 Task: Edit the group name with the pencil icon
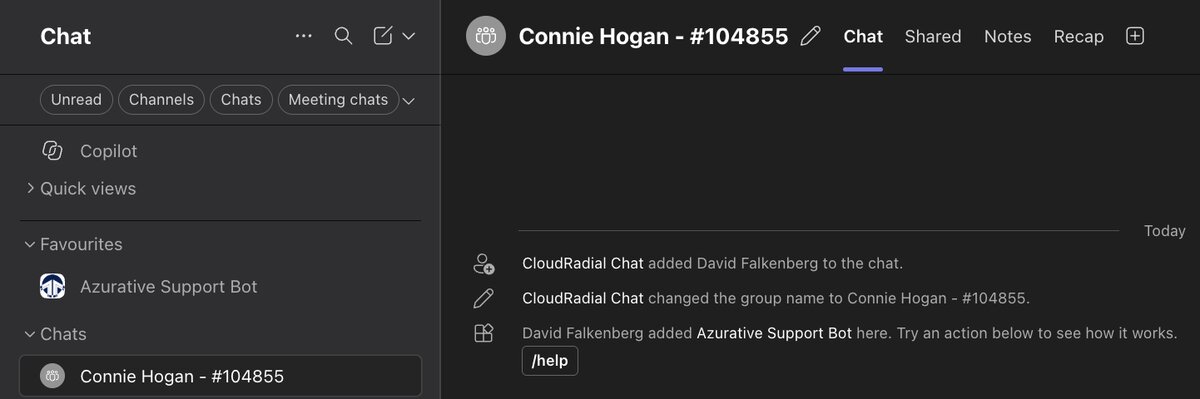tap(811, 36)
